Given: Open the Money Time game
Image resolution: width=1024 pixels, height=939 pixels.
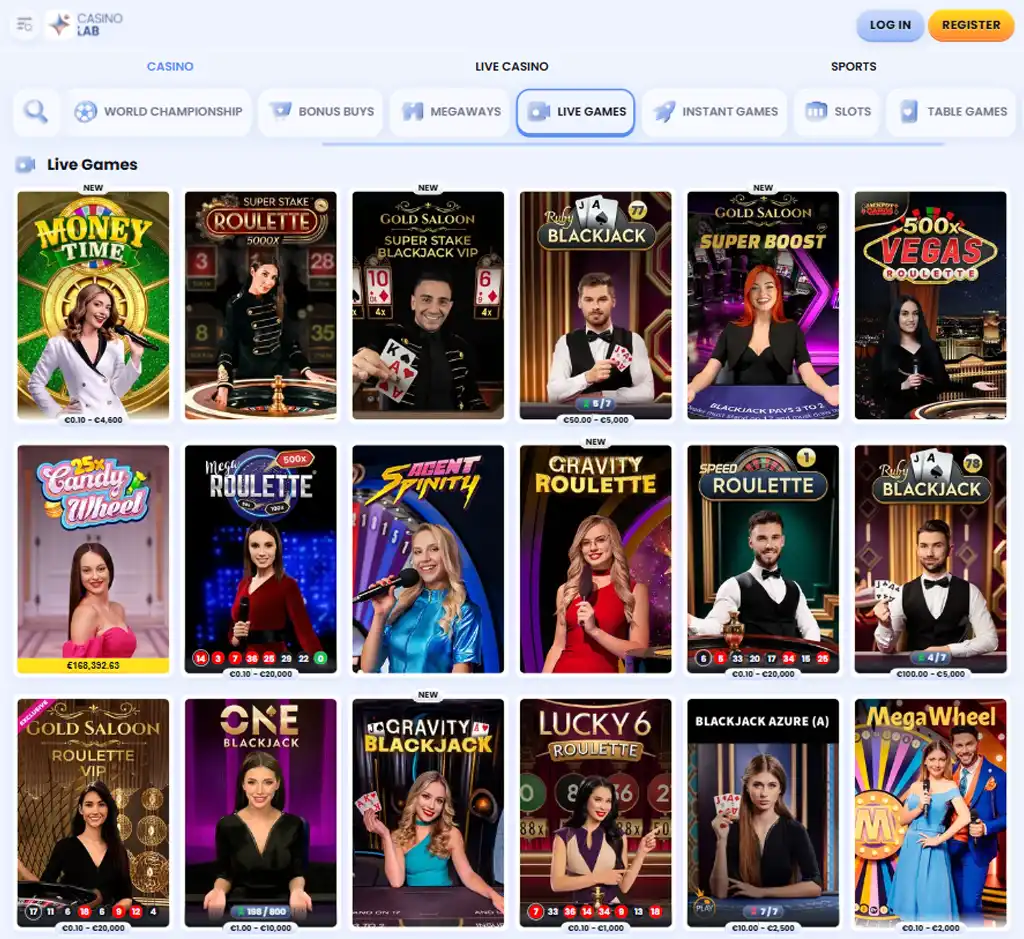Looking at the screenshot, I should click(x=93, y=304).
